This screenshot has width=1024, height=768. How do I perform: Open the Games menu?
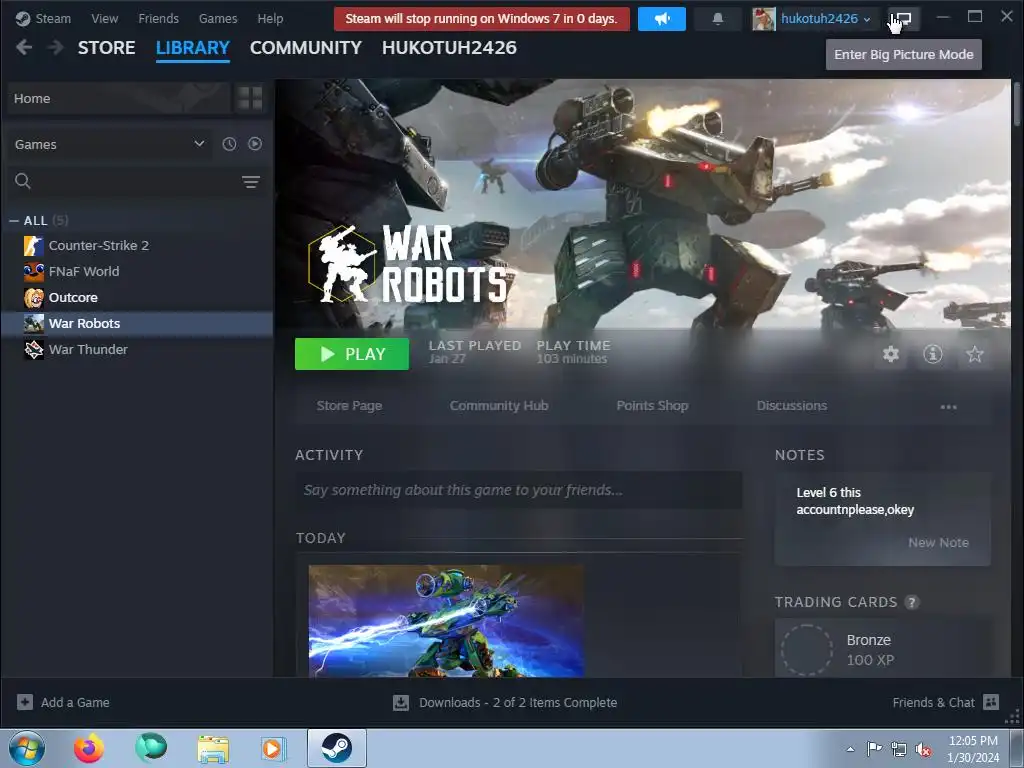pyautogui.click(x=218, y=18)
